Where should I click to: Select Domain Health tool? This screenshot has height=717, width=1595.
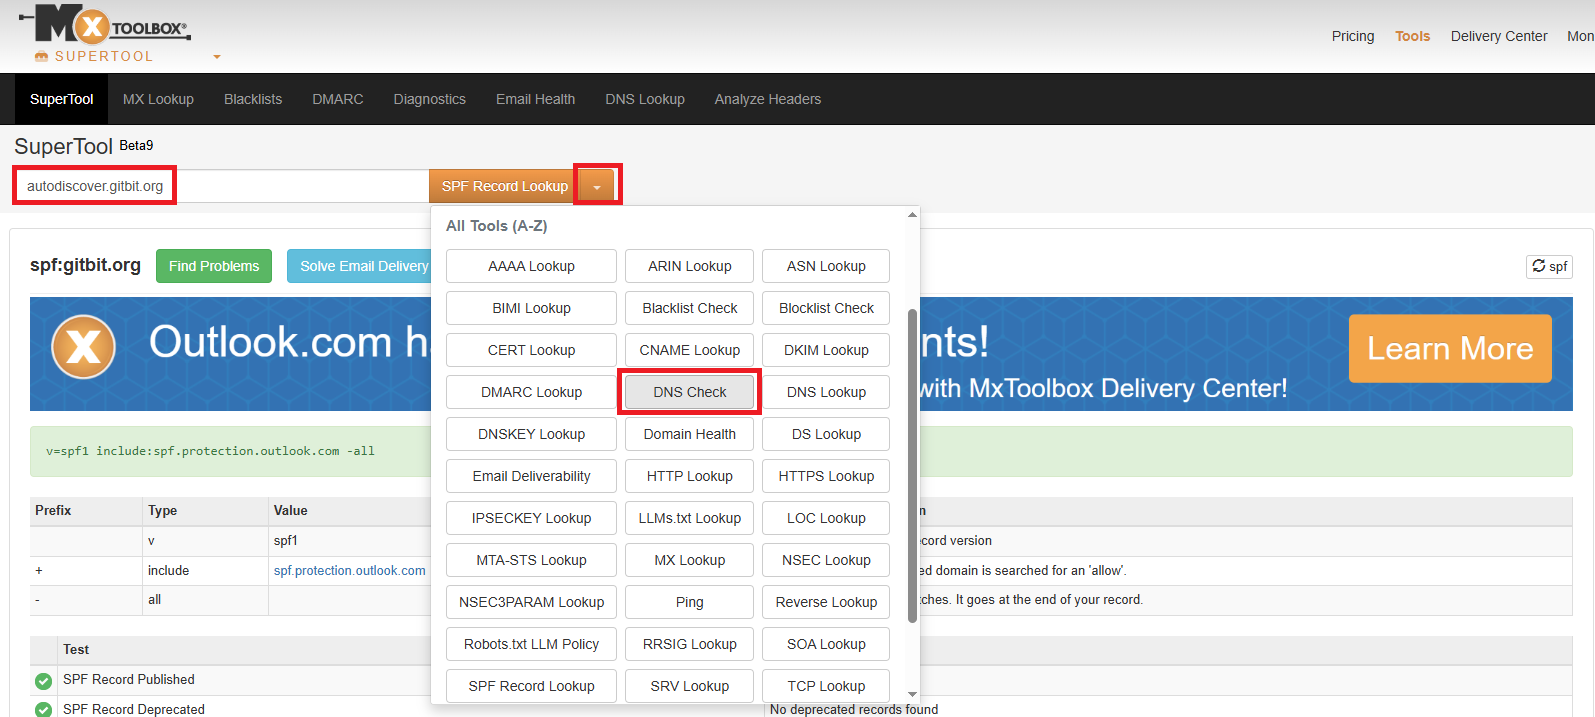click(689, 434)
